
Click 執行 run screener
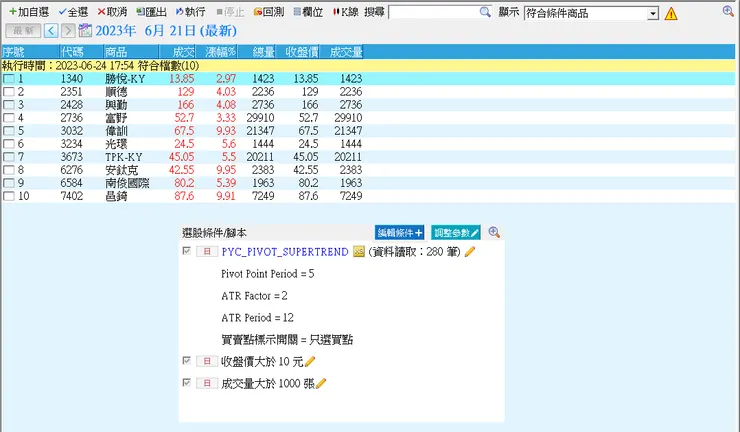pos(190,12)
